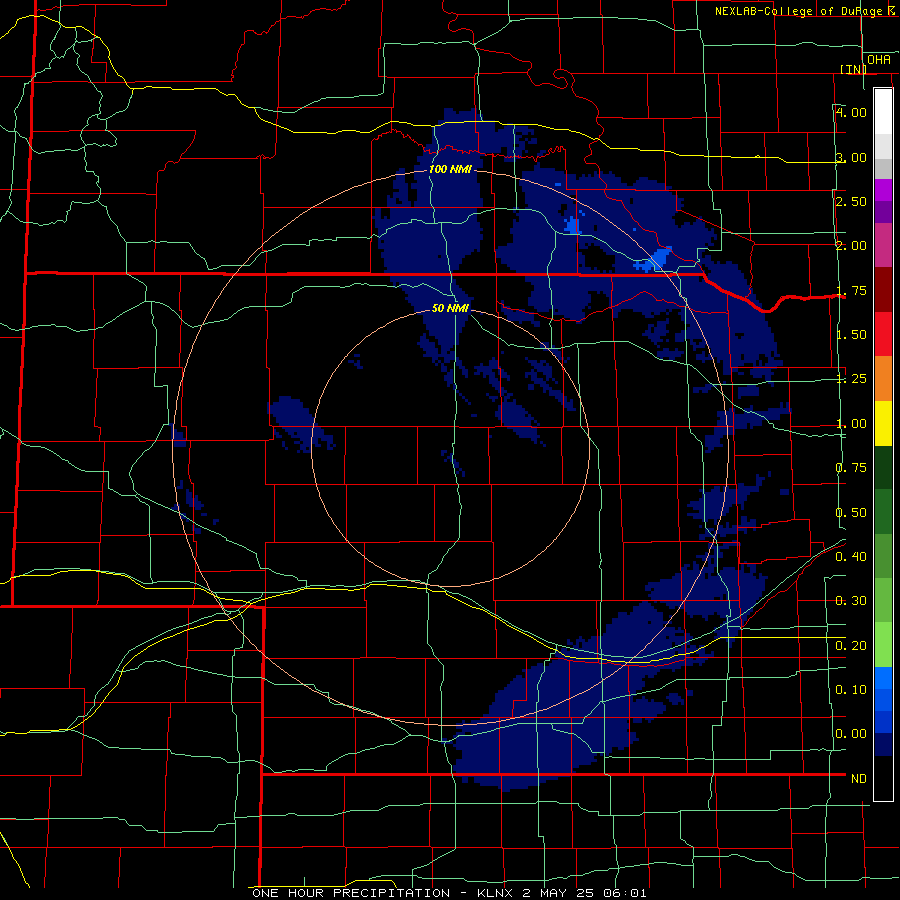Click the 2.50 legend value

click(851, 201)
